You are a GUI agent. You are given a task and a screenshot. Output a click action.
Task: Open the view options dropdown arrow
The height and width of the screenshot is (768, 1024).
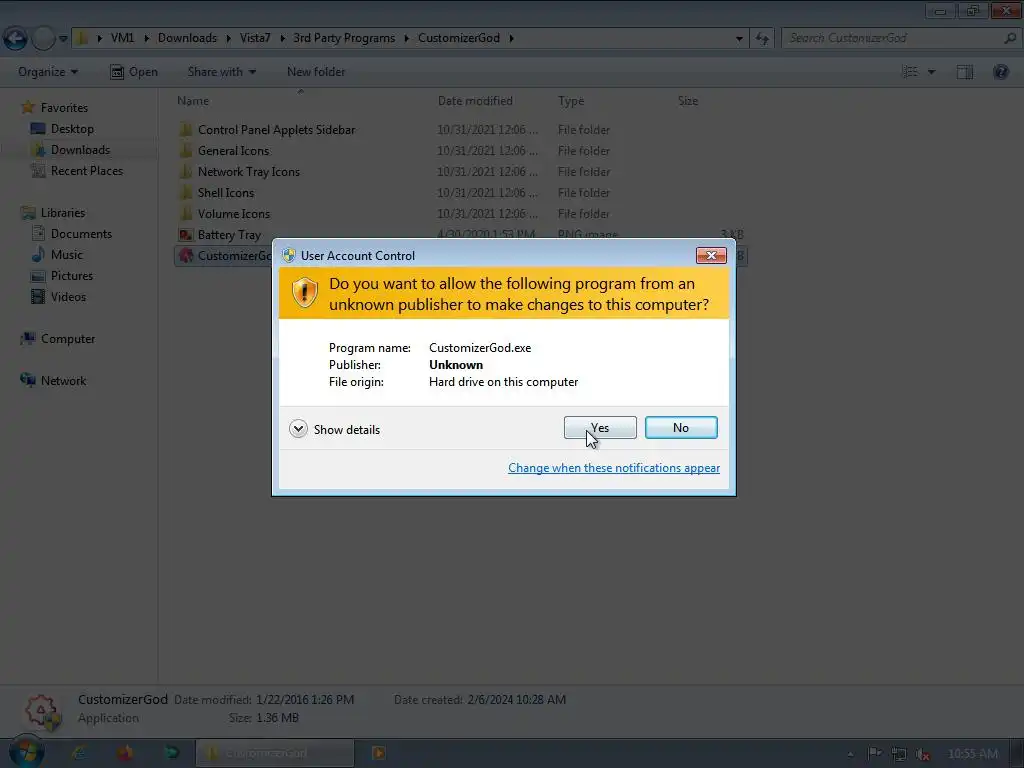[931, 72]
